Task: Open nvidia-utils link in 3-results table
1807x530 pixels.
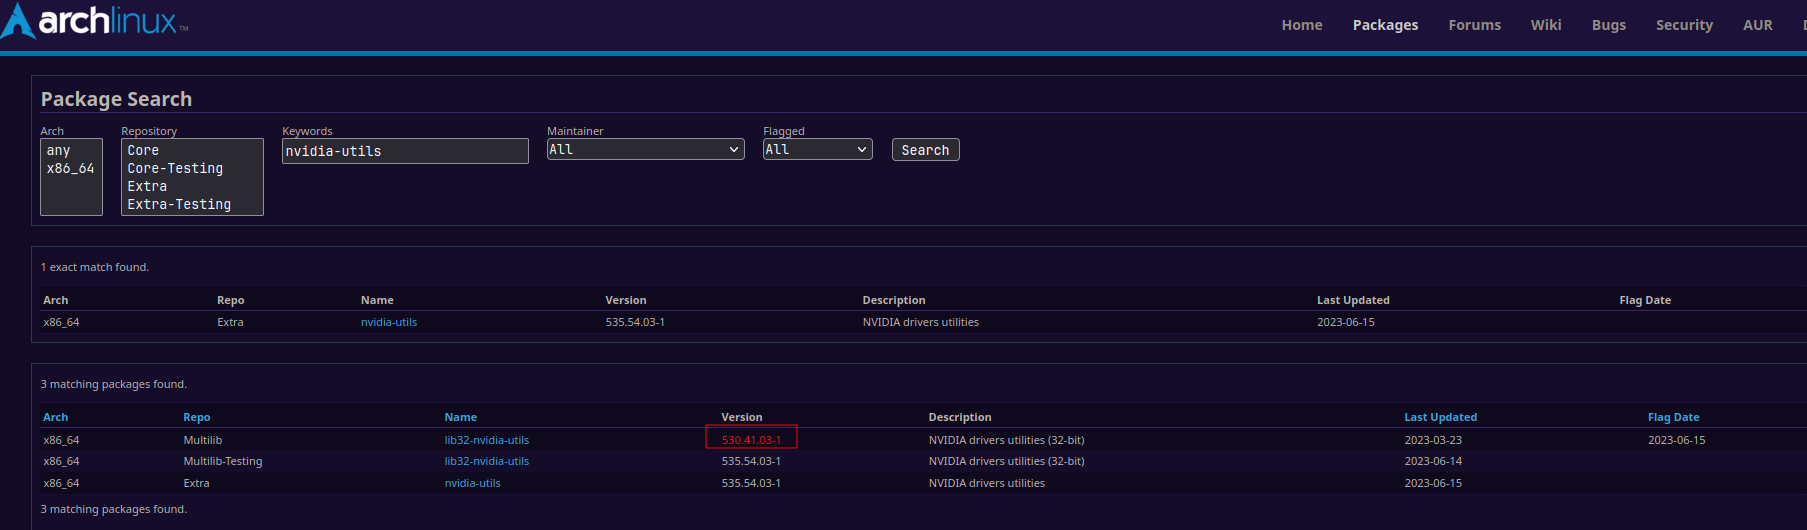Action: [x=473, y=483]
